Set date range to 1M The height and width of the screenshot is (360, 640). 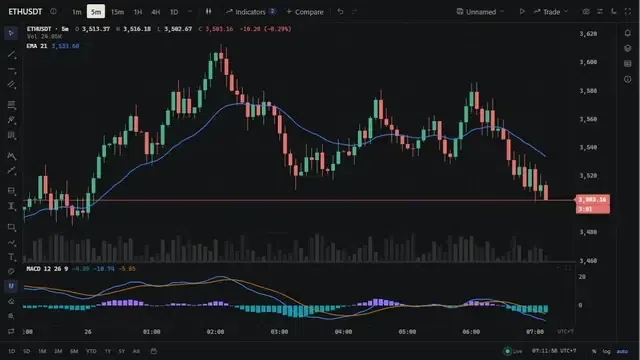[x=42, y=351]
